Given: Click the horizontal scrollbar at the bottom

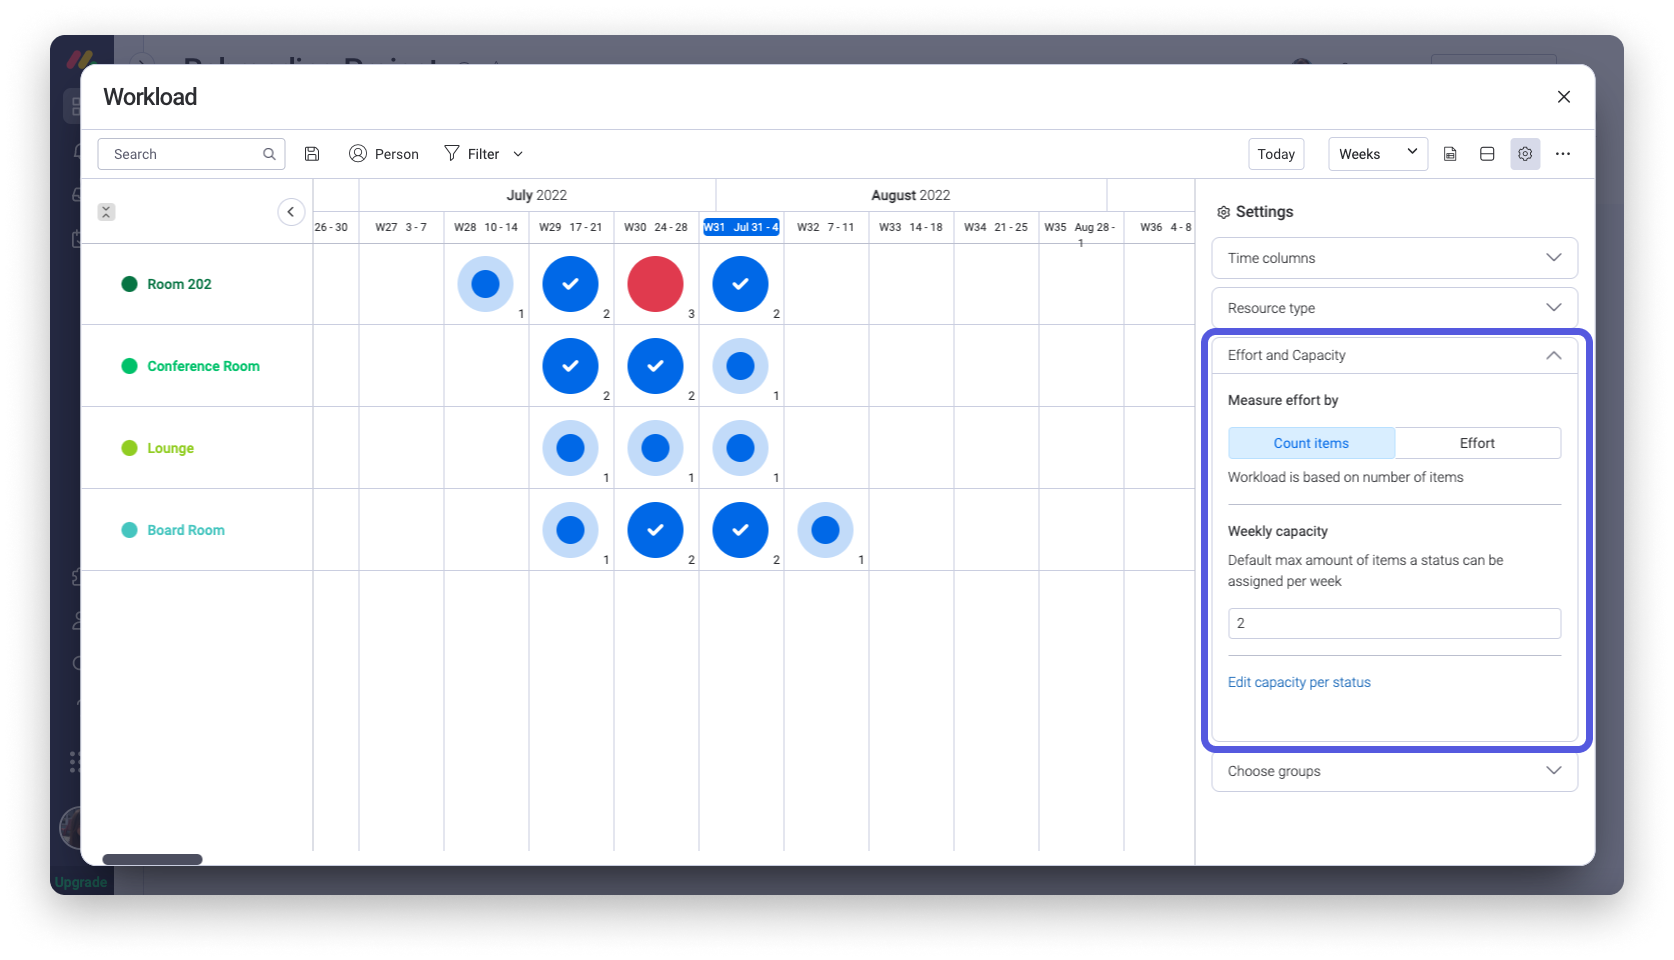Looking at the screenshot, I should 152,859.
